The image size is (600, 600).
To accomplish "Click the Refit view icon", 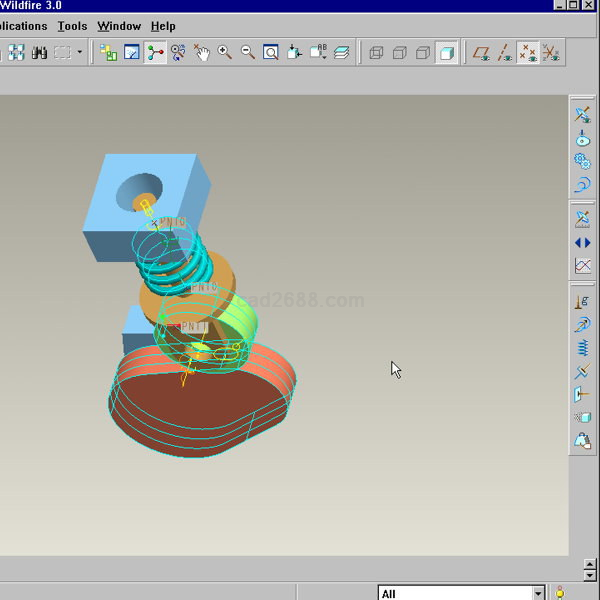I will pos(270,52).
